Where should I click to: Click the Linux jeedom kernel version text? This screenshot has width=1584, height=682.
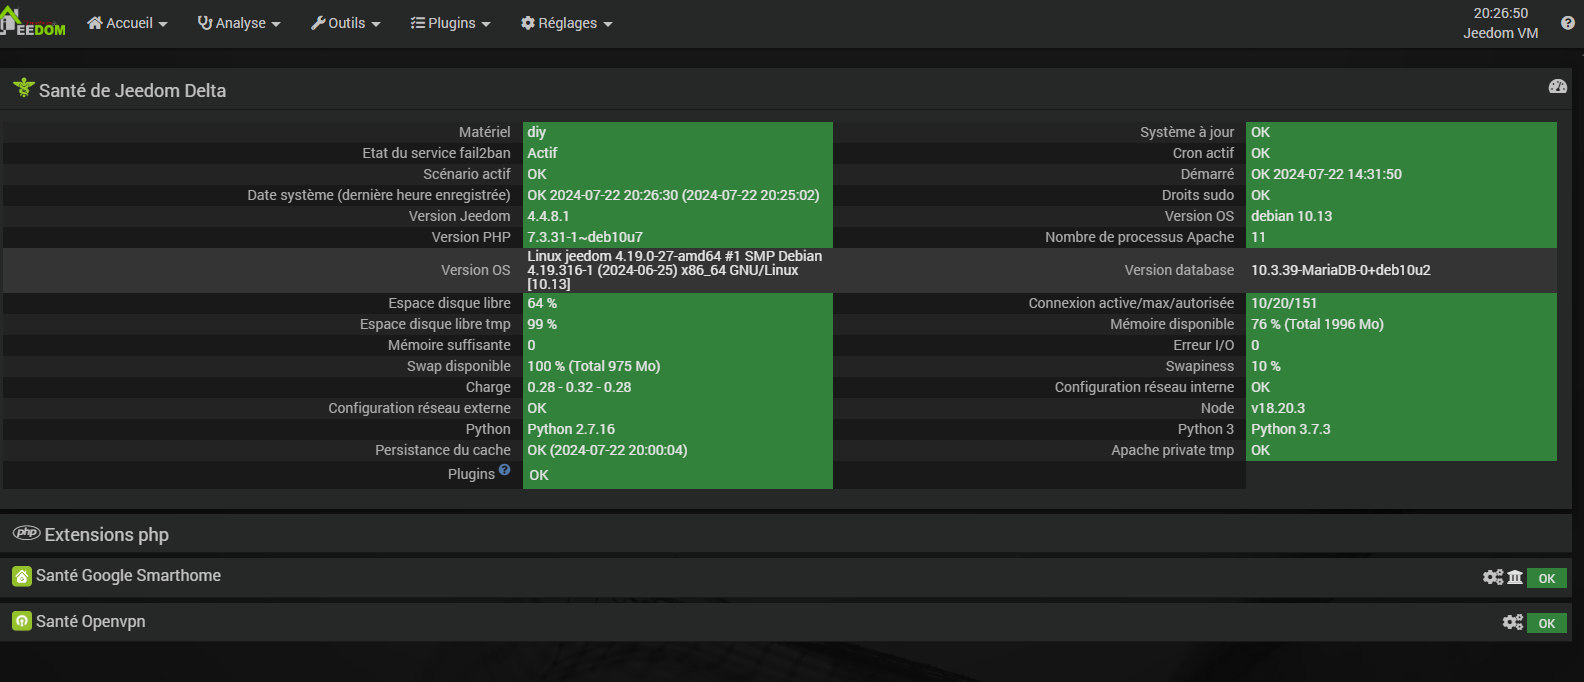coord(675,270)
